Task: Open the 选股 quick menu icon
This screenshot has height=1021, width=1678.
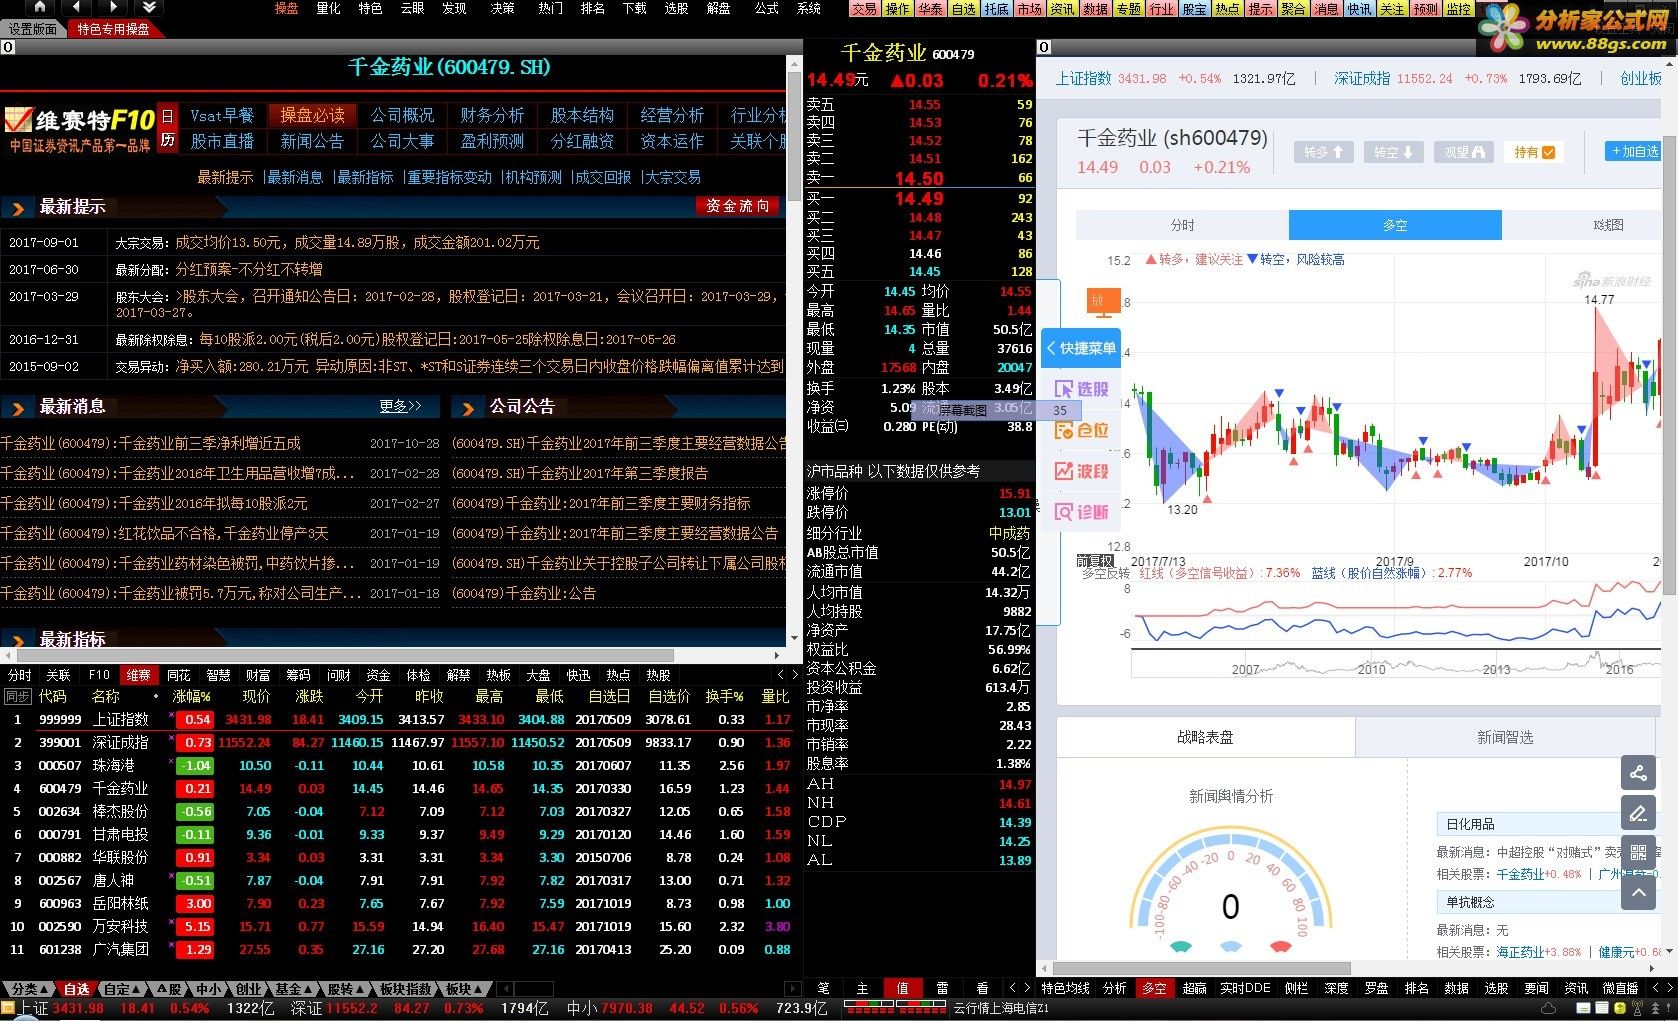Action: coord(1081,389)
